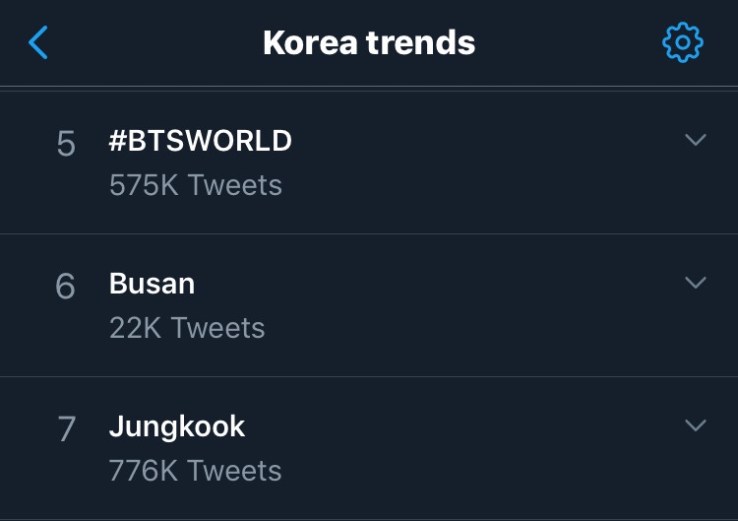The width and height of the screenshot is (738, 521).
Task: Open trends settings gear icon
Action: click(x=683, y=43)
